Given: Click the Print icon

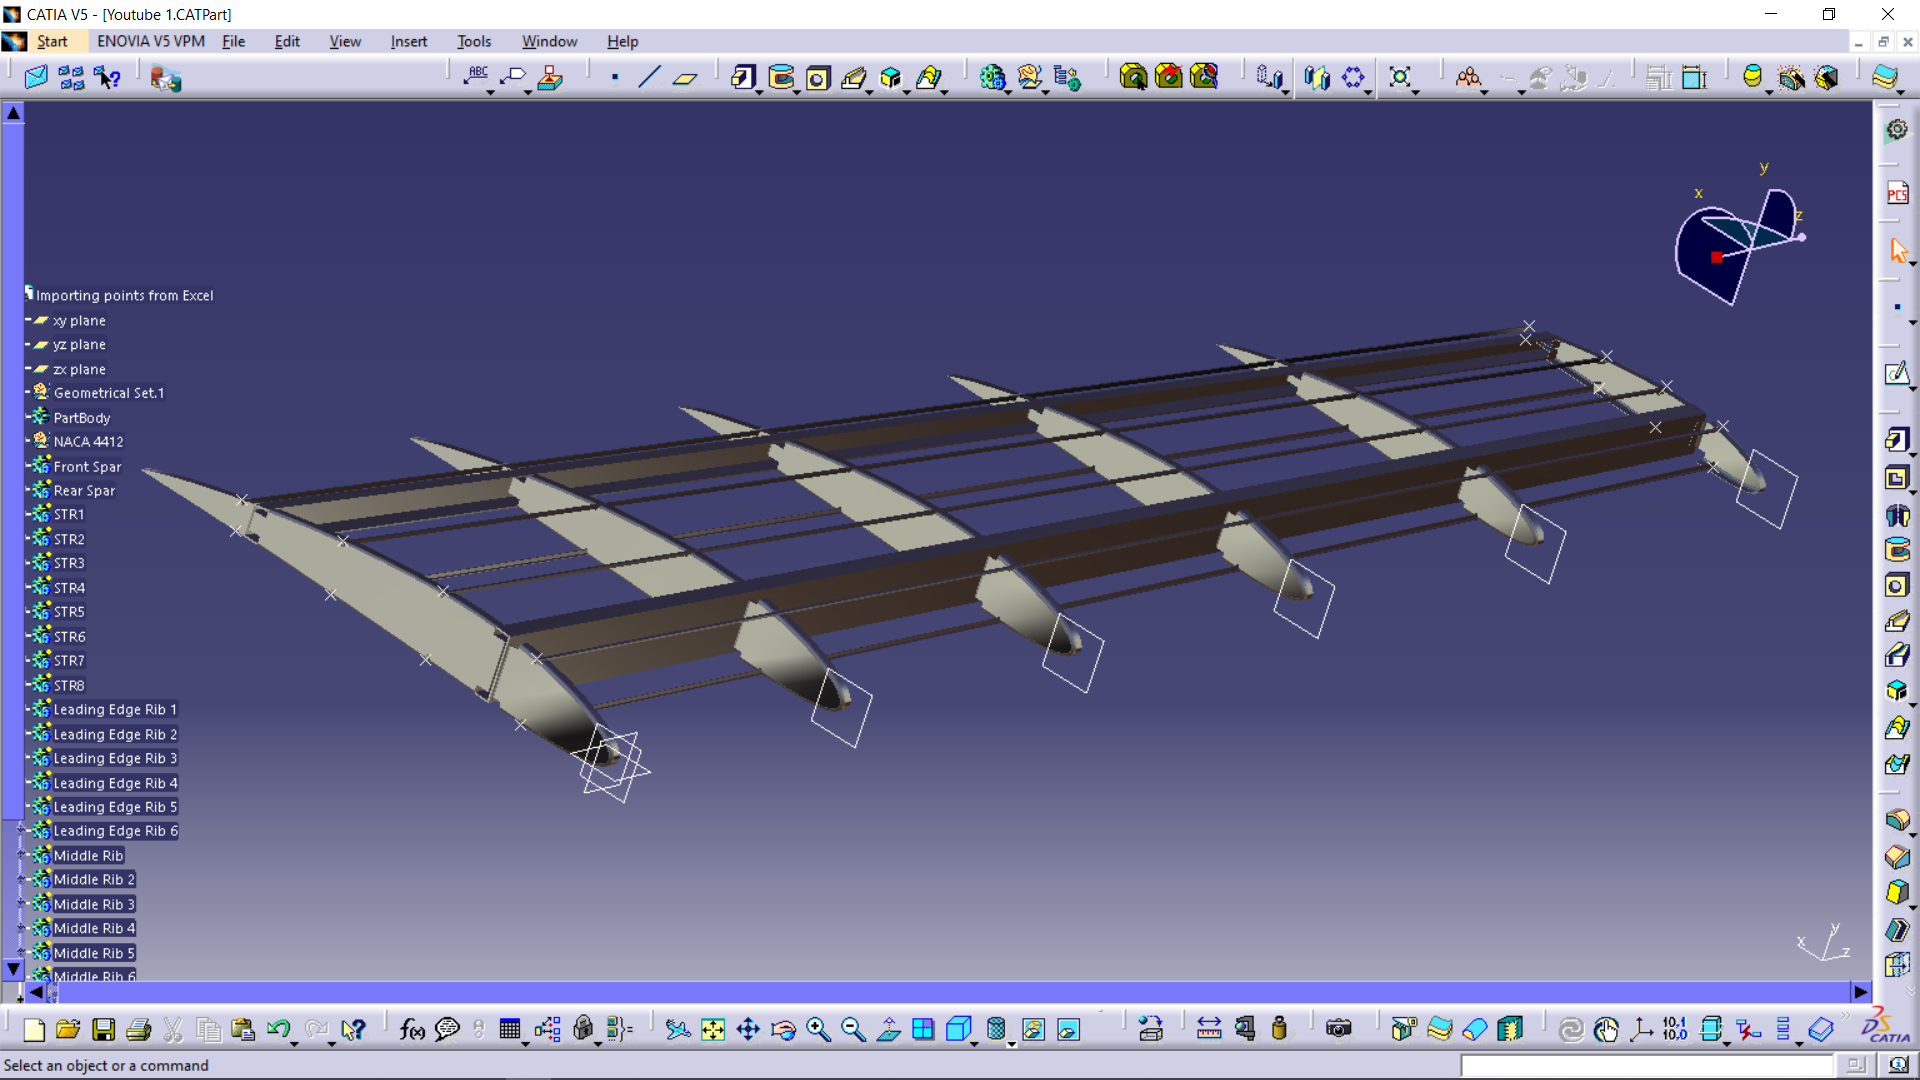Looking at the screenshot, I should point(139,1029).
